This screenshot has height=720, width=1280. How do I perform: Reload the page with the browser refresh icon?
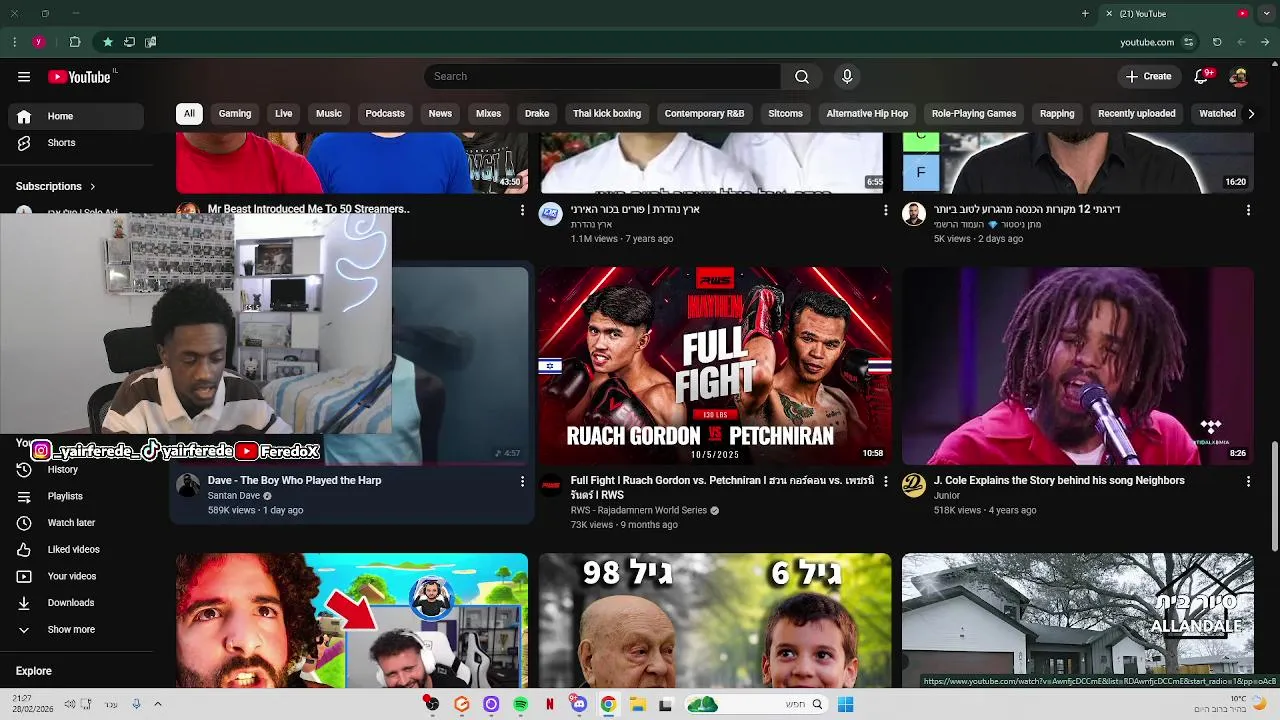[1217, 42]
